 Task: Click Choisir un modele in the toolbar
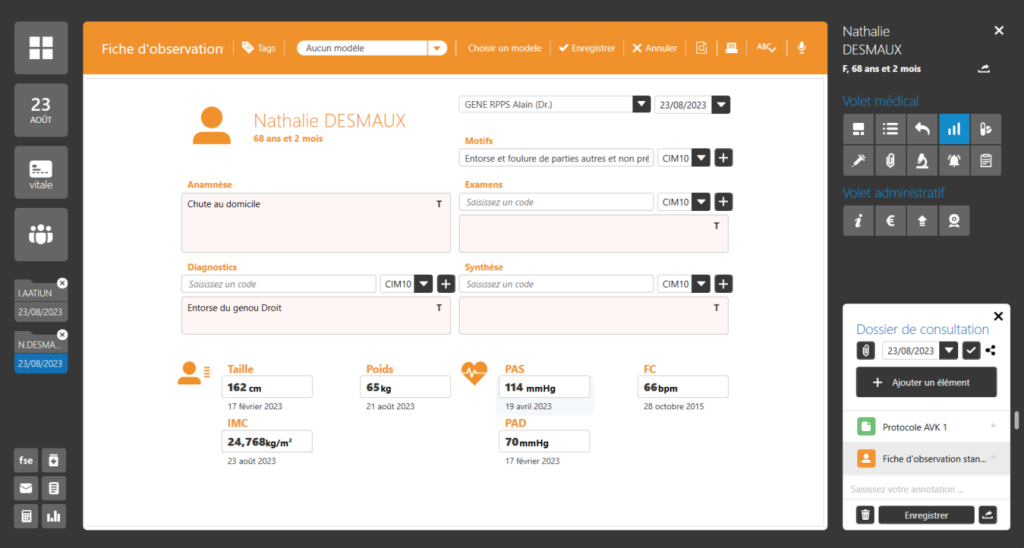tap(504, 48)
